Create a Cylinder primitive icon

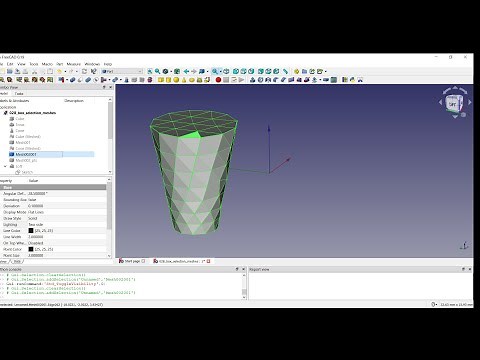pyautogui.click(x=168, y=80)
